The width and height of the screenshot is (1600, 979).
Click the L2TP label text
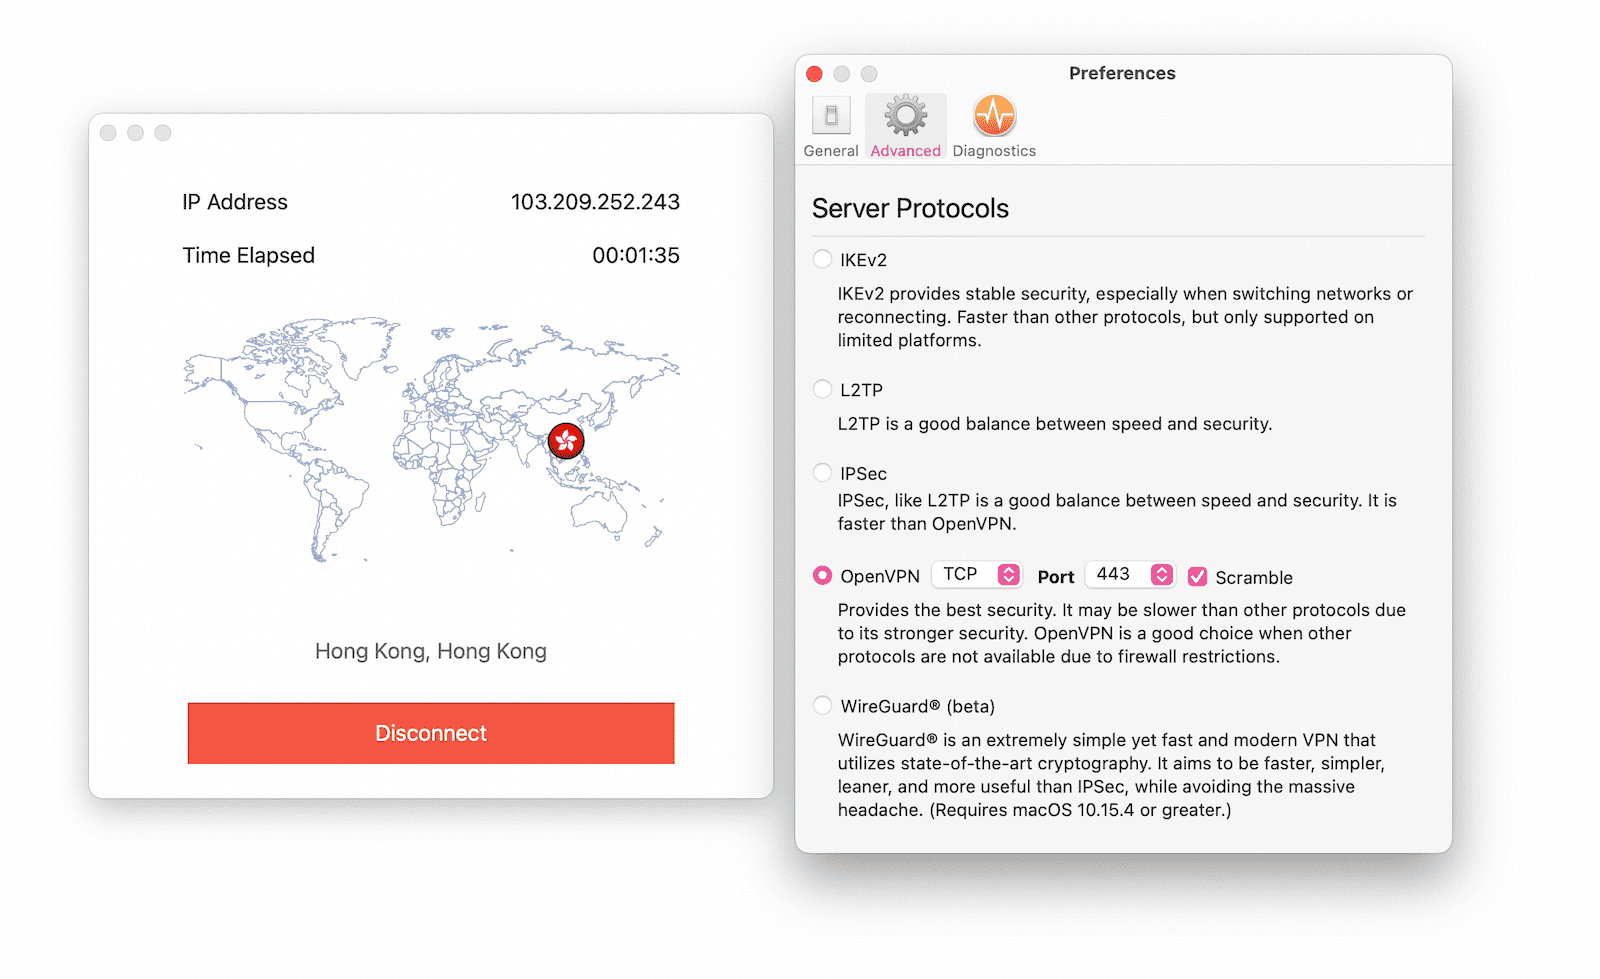[x=861, y=390]
